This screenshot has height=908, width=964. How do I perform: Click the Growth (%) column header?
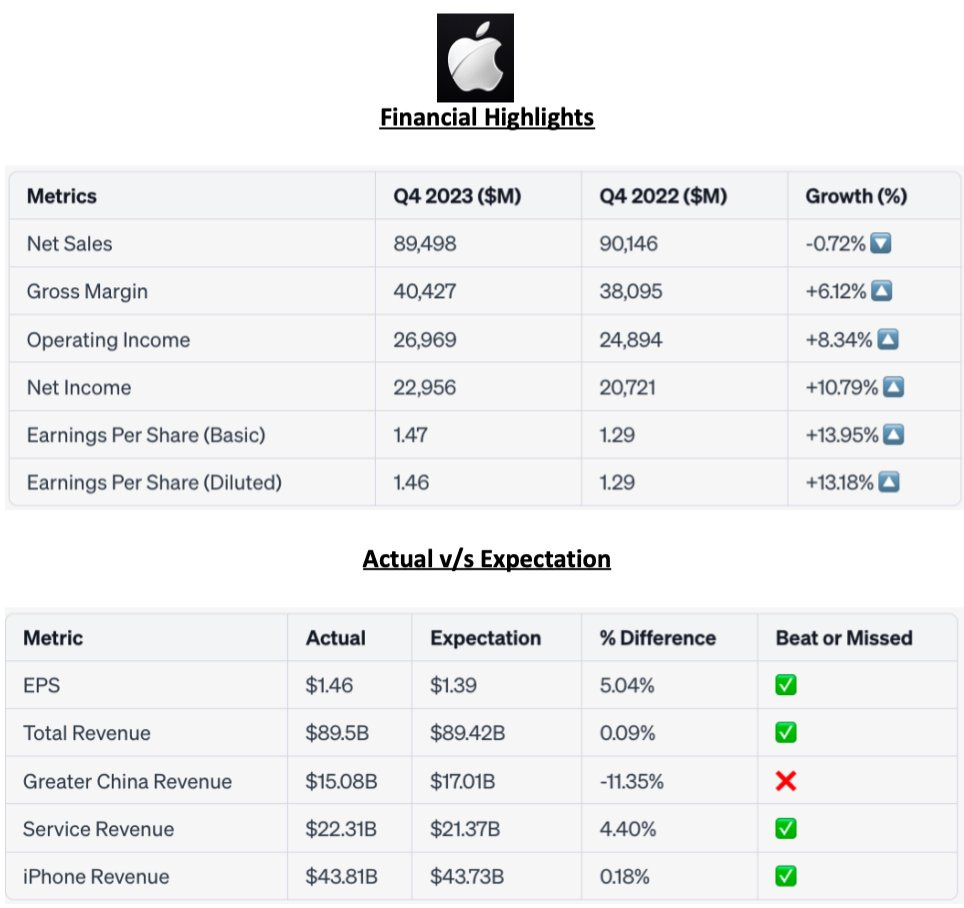click(x=856, y=196)
